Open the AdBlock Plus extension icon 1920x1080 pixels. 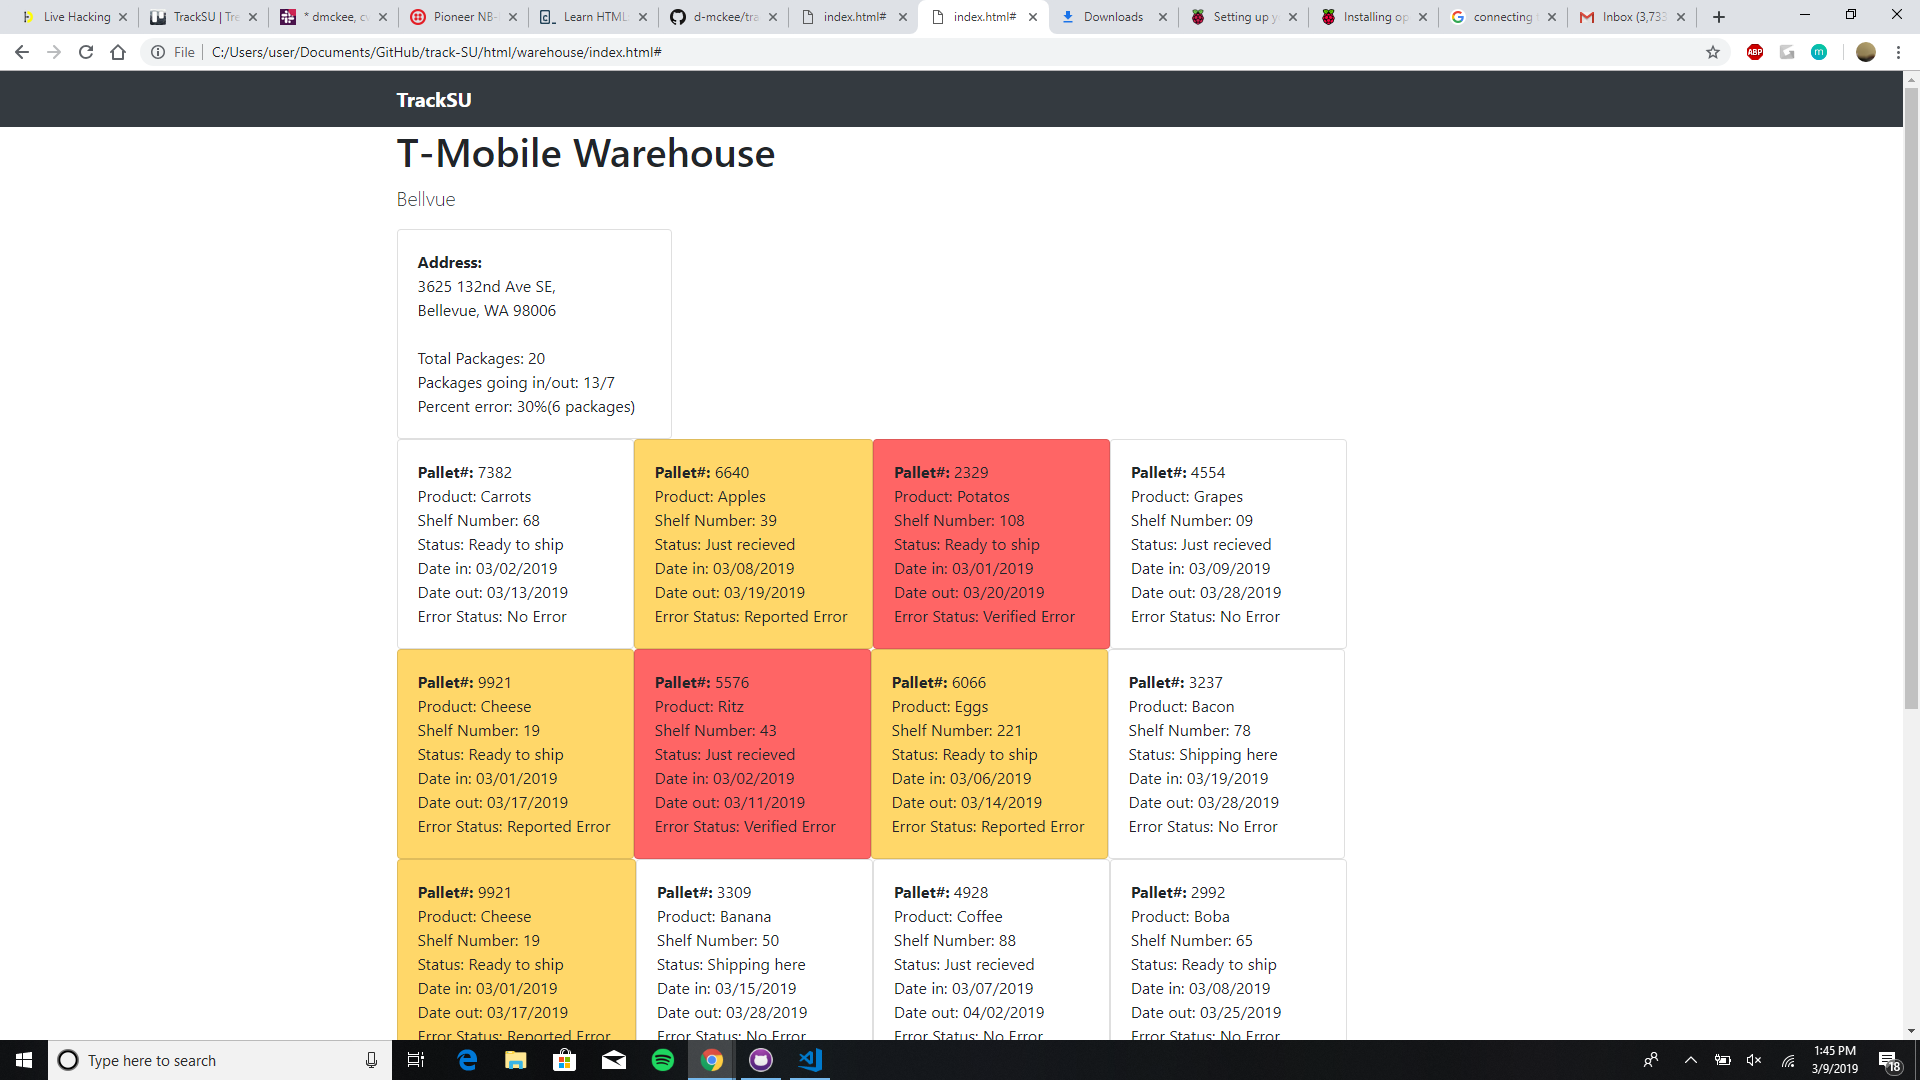1755,52
